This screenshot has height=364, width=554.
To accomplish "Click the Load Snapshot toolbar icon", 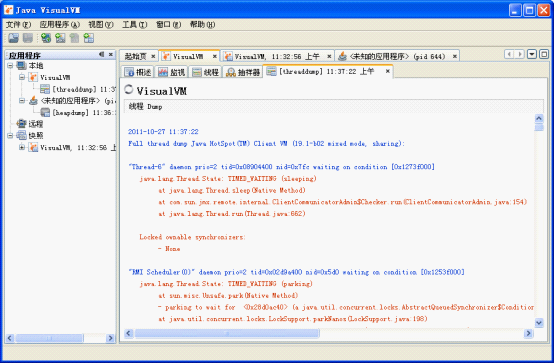I will [x=13, y=38].
